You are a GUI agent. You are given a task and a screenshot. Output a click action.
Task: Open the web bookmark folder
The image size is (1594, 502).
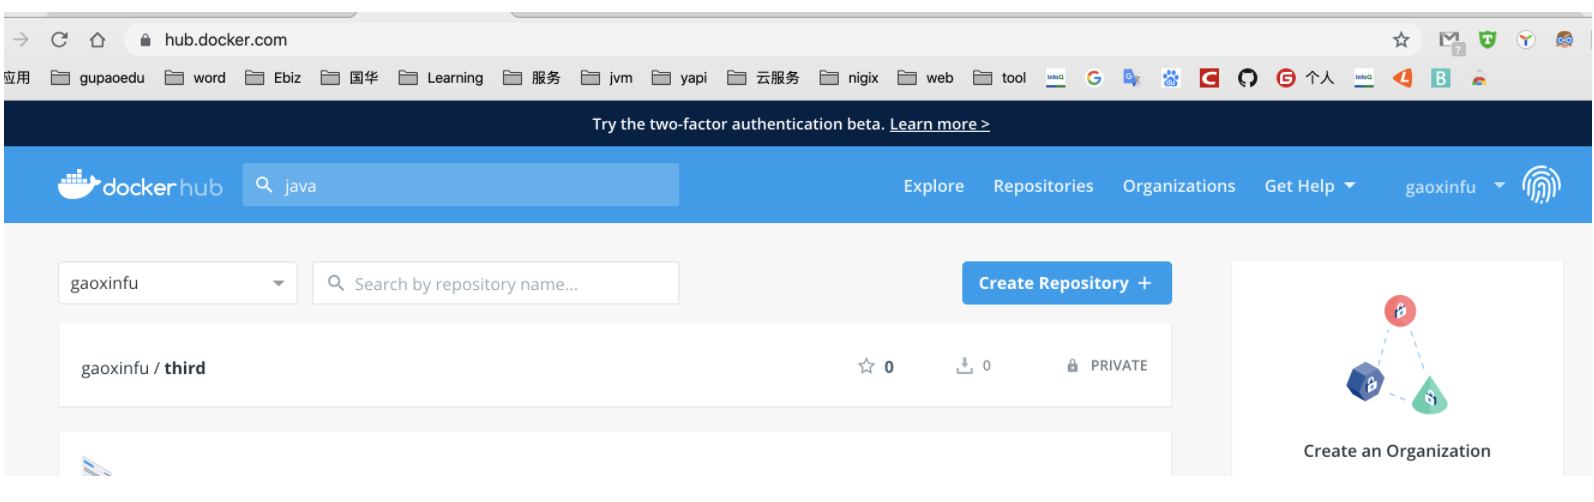pyautogui.click(x=926, y=78)
